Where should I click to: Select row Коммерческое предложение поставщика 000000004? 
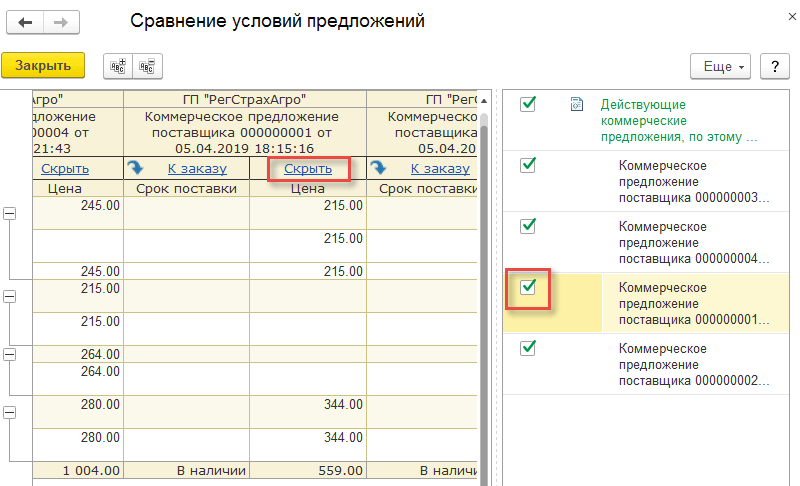[x=646, y=242]
